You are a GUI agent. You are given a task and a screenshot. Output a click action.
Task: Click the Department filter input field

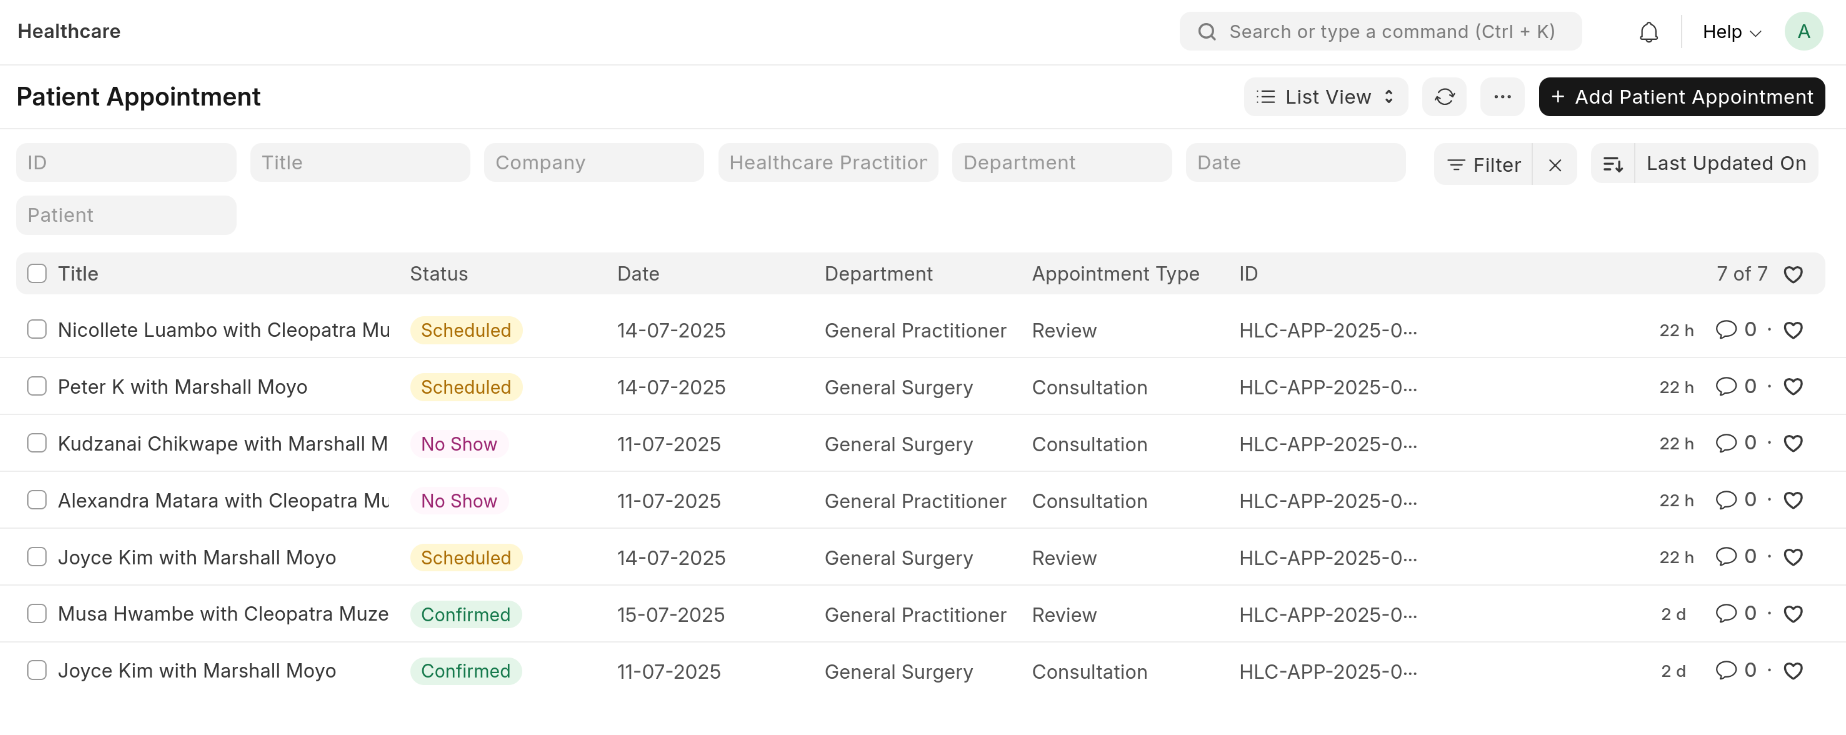point(1061,162)
